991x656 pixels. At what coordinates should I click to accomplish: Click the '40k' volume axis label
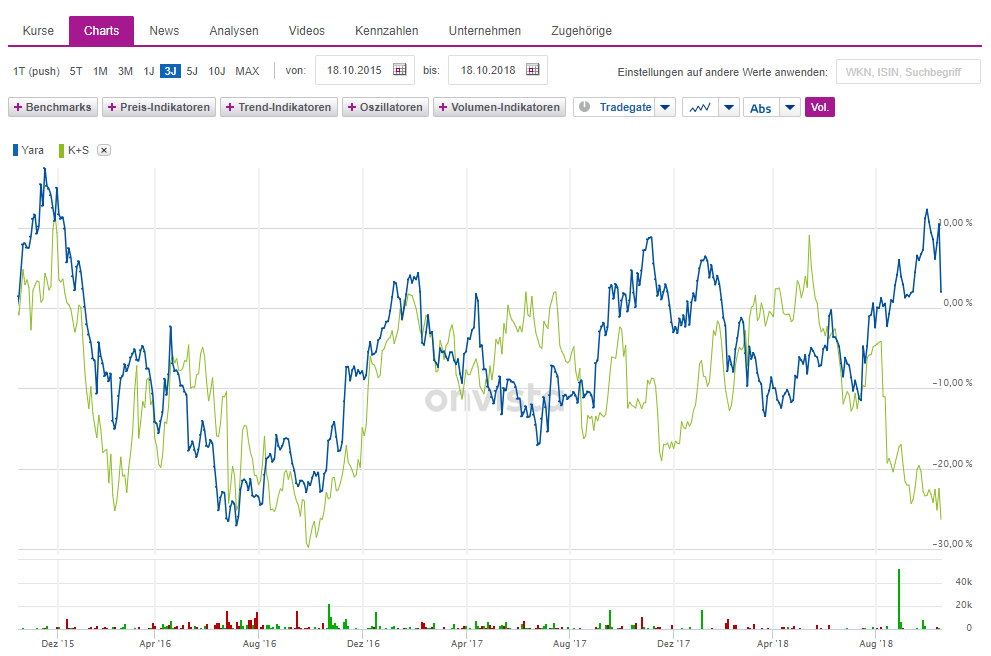click(x=964, y=581)
